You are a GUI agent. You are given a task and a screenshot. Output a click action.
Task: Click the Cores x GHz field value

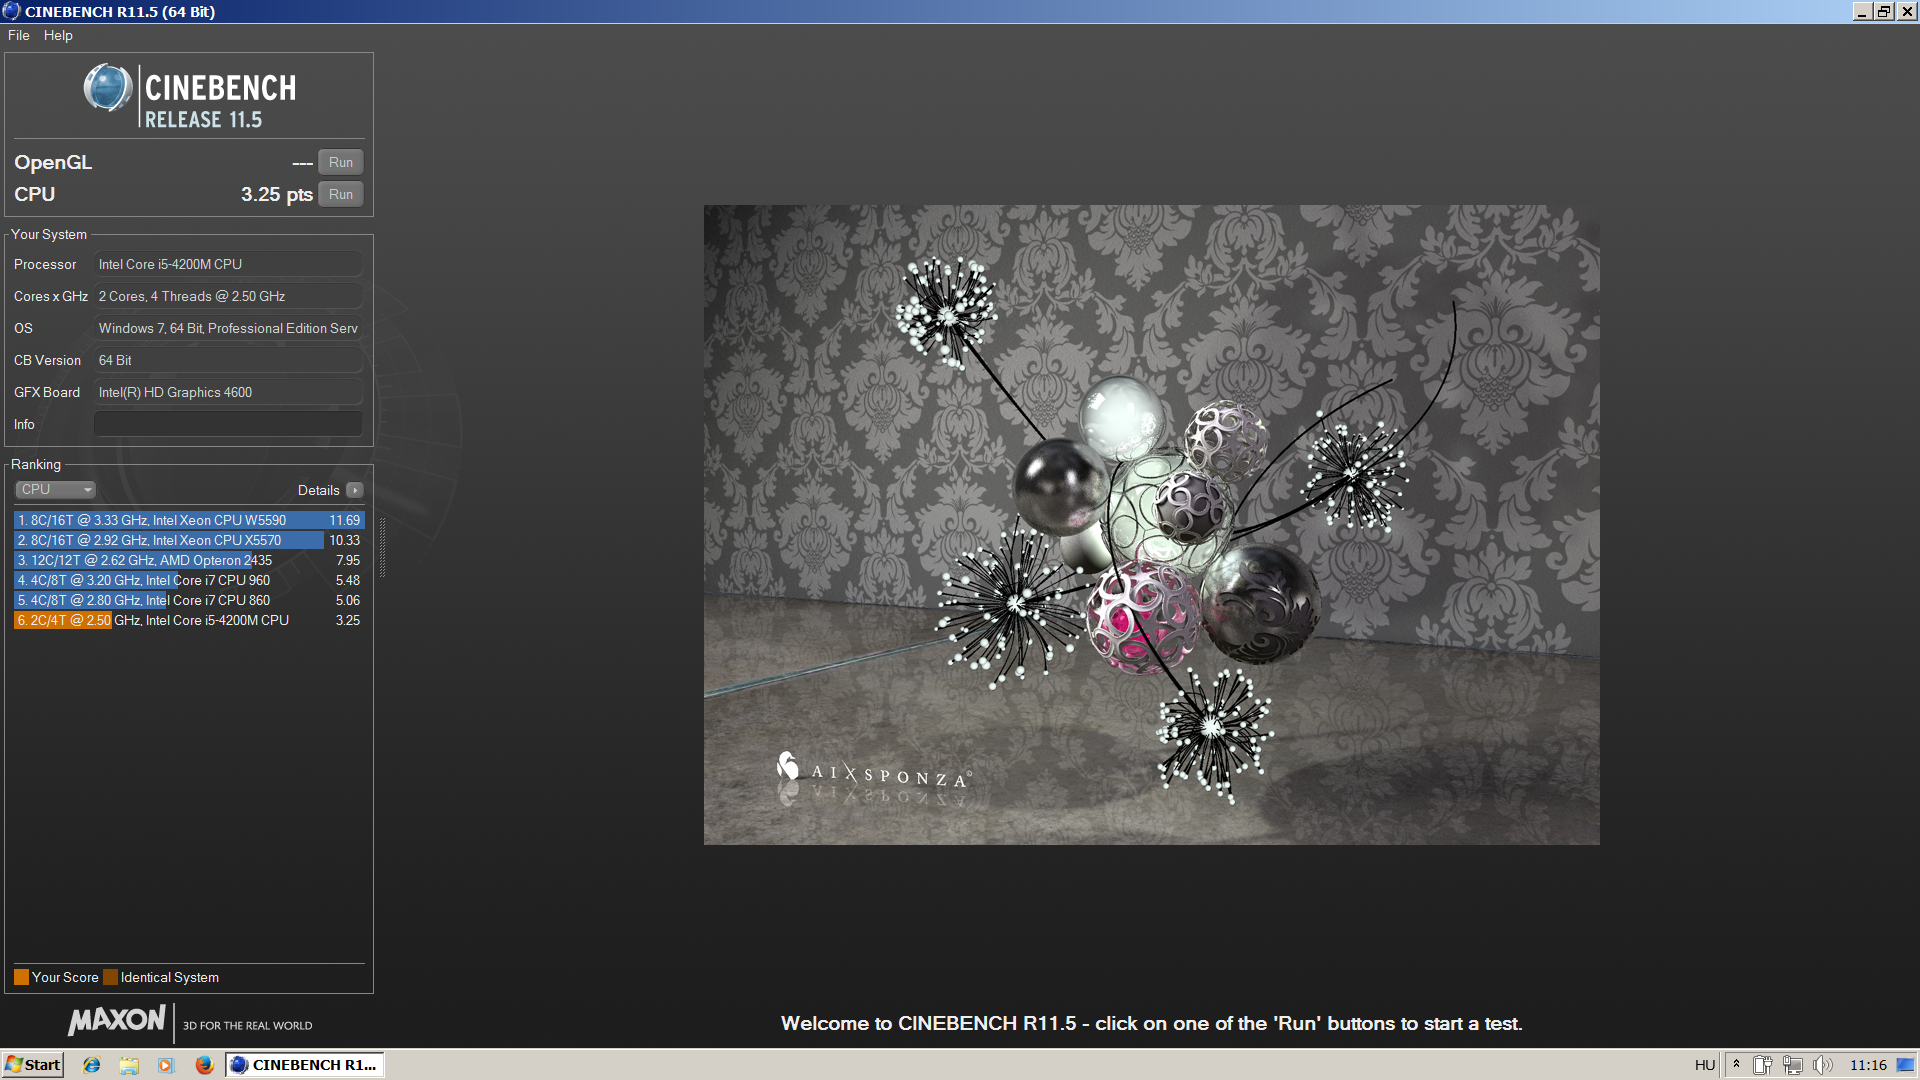[228, 296]
